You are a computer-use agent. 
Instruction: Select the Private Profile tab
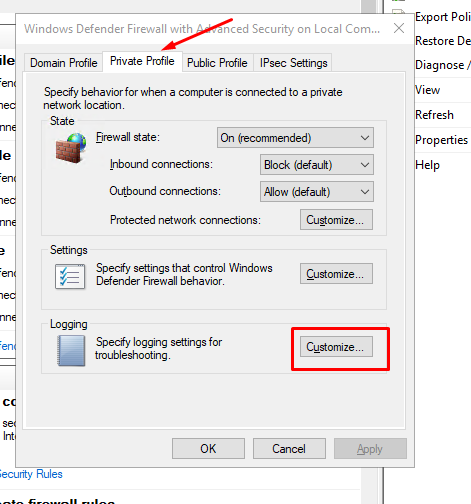(x=142, y=61)
